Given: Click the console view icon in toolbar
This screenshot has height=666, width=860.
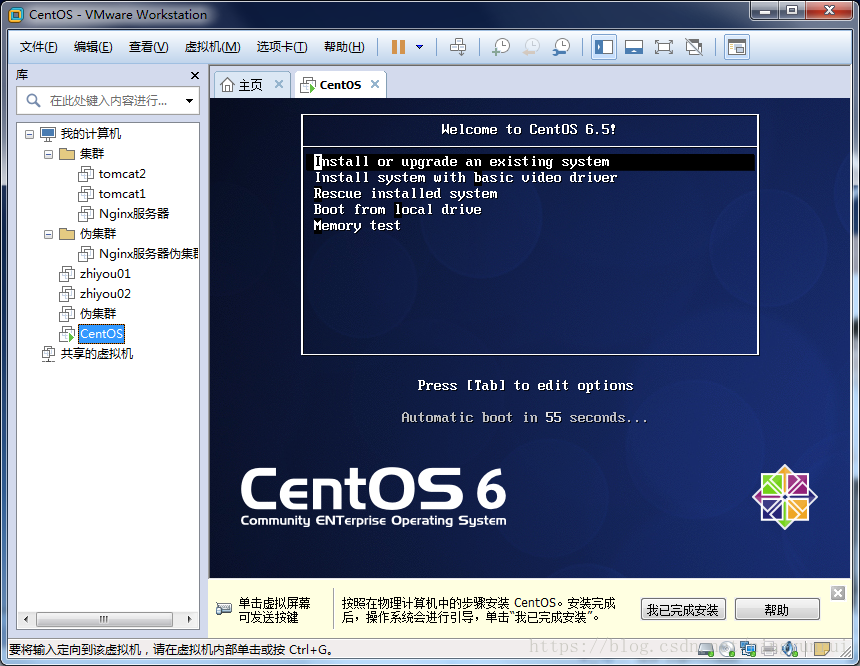Looking at the screenshot, I should coord(737,47).
